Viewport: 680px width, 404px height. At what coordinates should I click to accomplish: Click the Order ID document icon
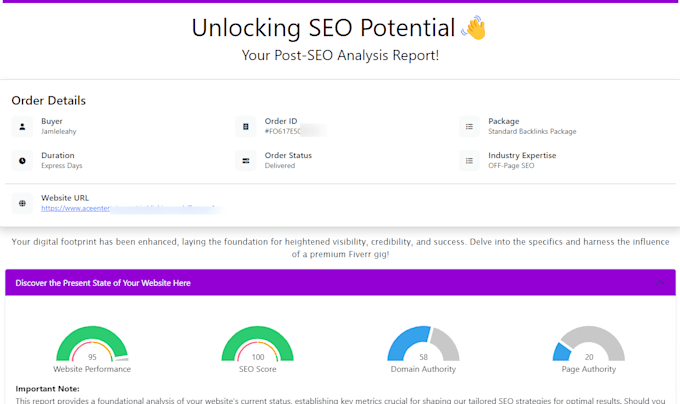click(x=246, y=127)
